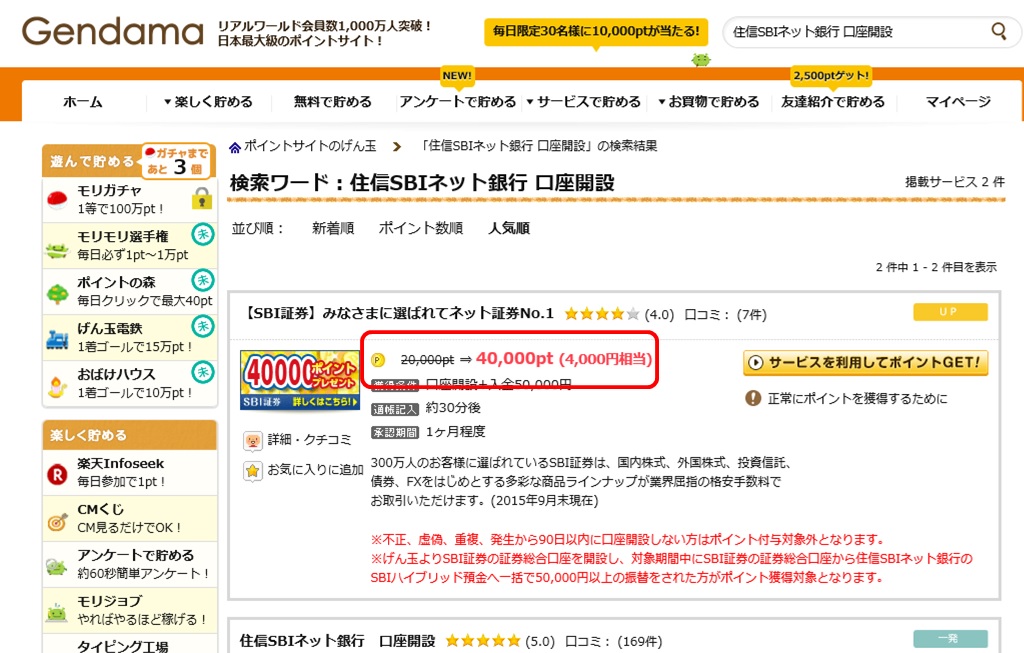Click the lock icon on モリガチャ
Screen dimensions: 1024x653
click(x=202, y=199)
